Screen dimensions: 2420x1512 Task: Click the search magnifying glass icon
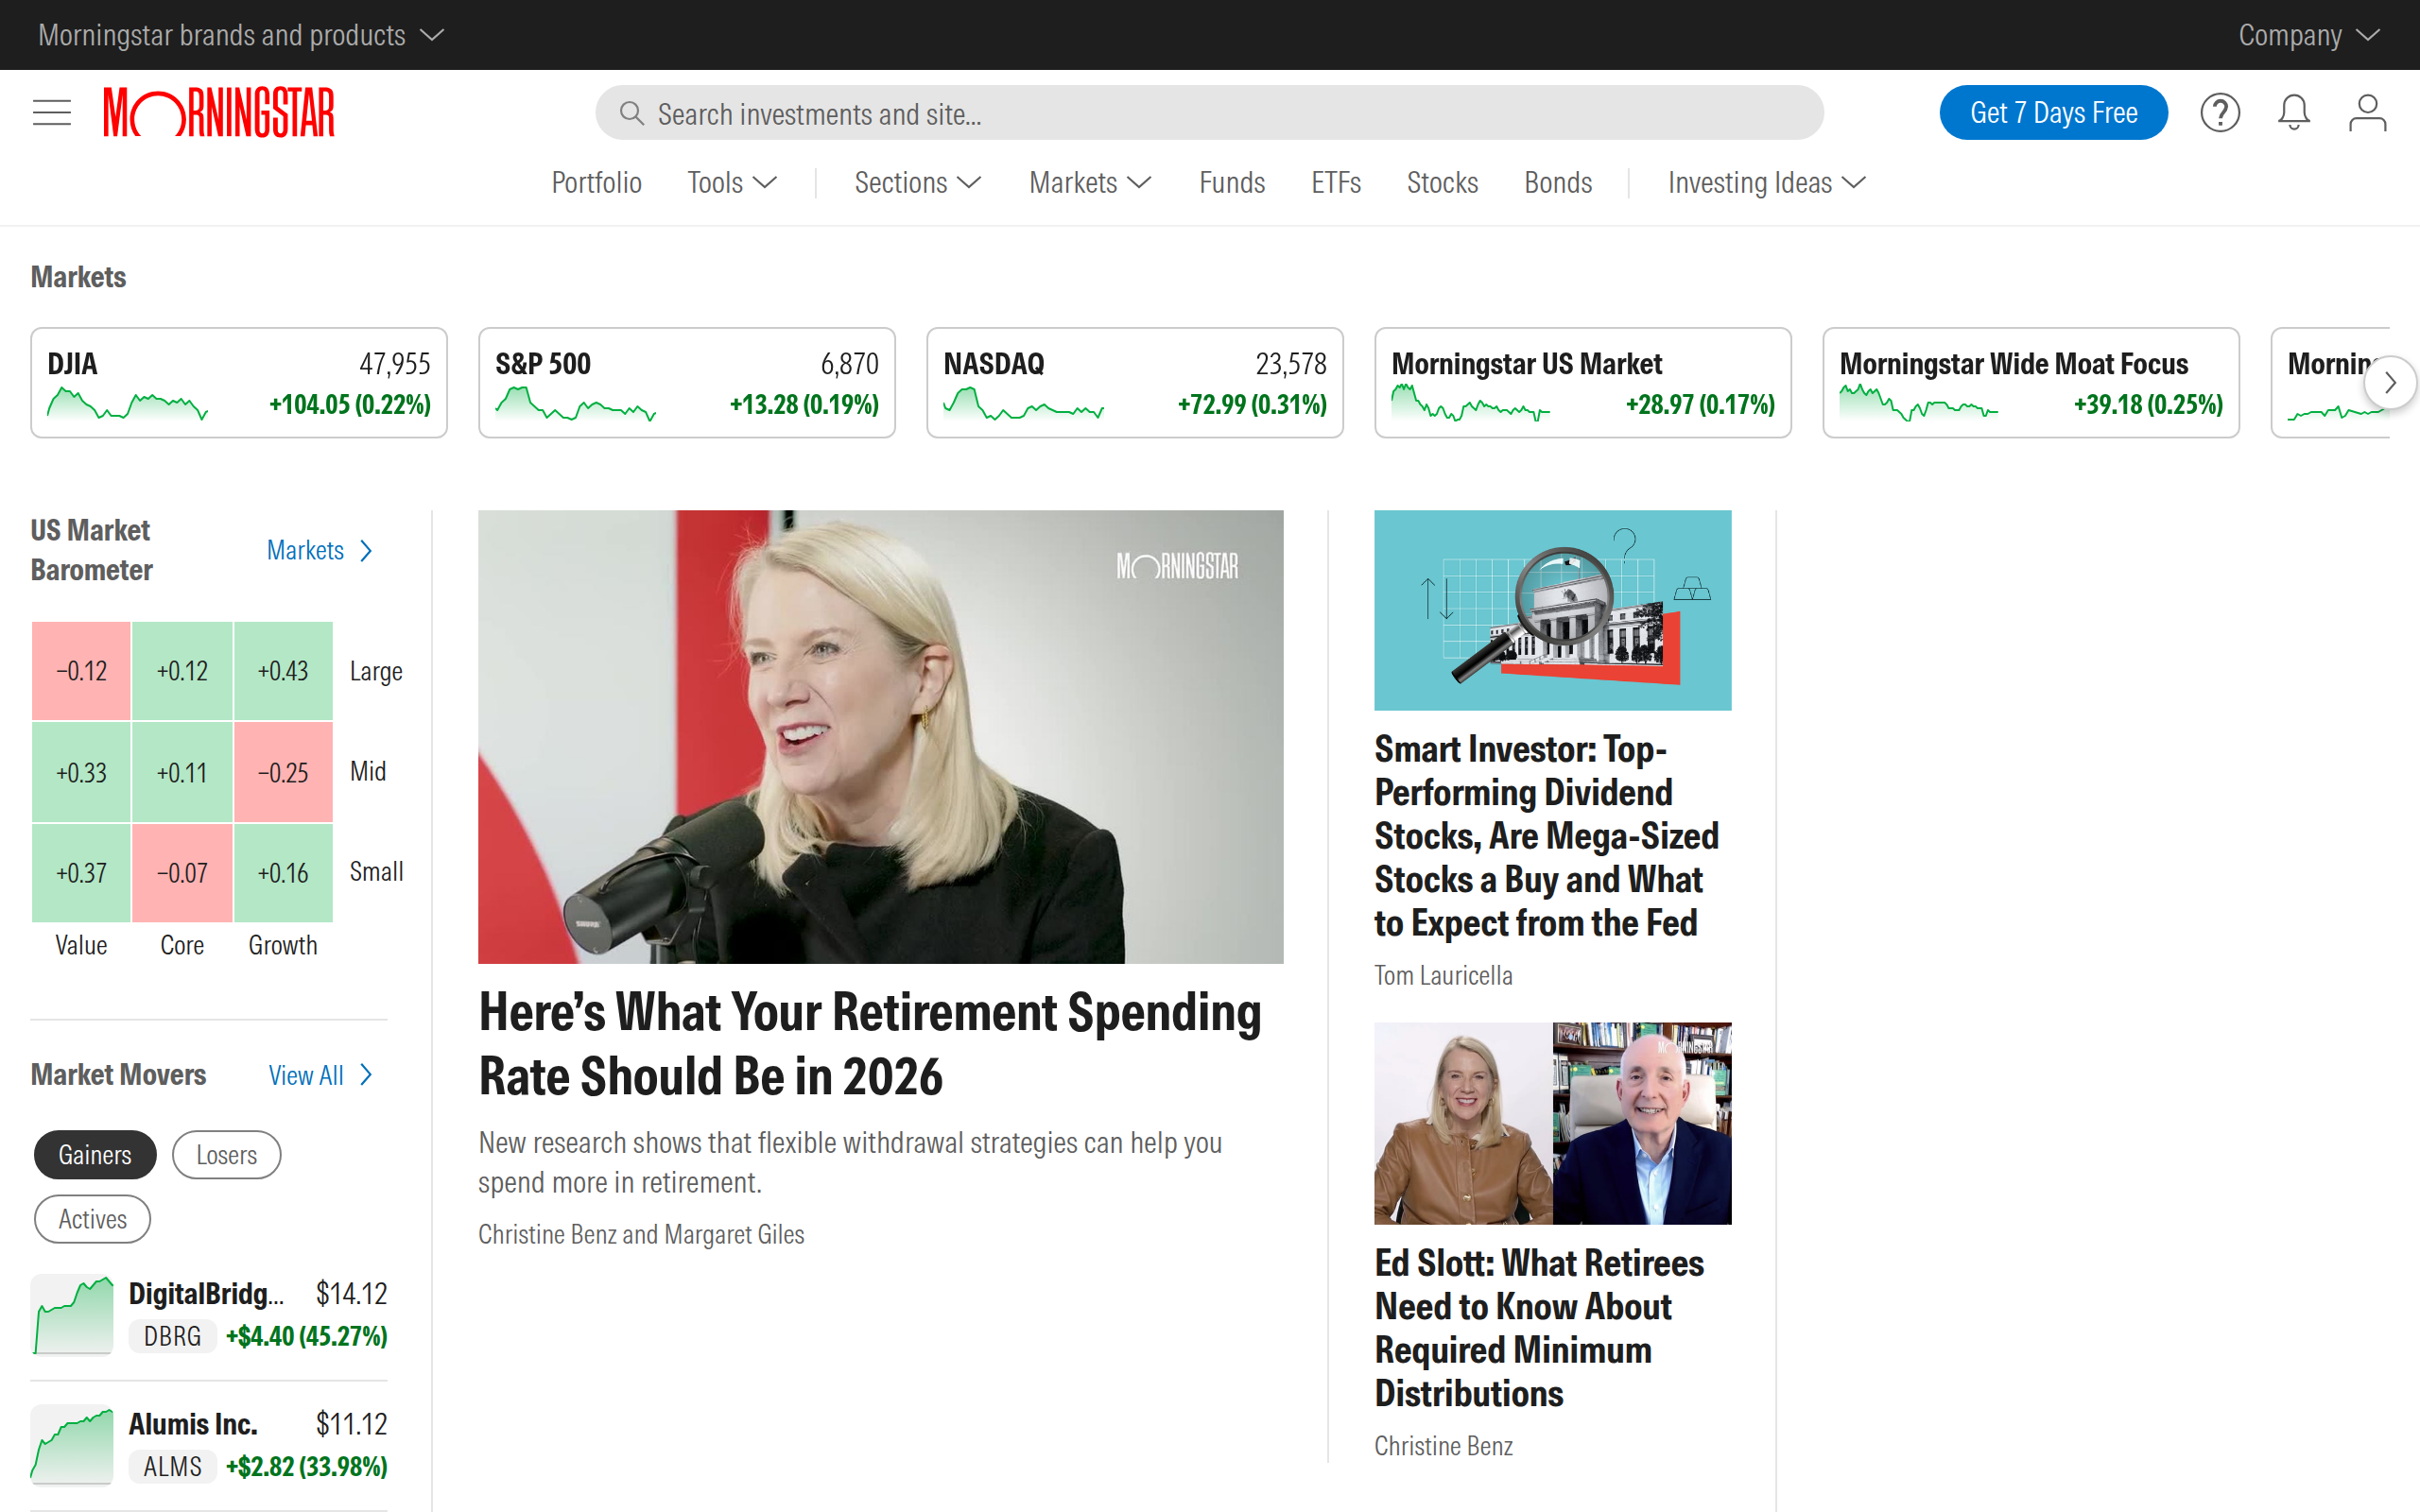point(631,113)
